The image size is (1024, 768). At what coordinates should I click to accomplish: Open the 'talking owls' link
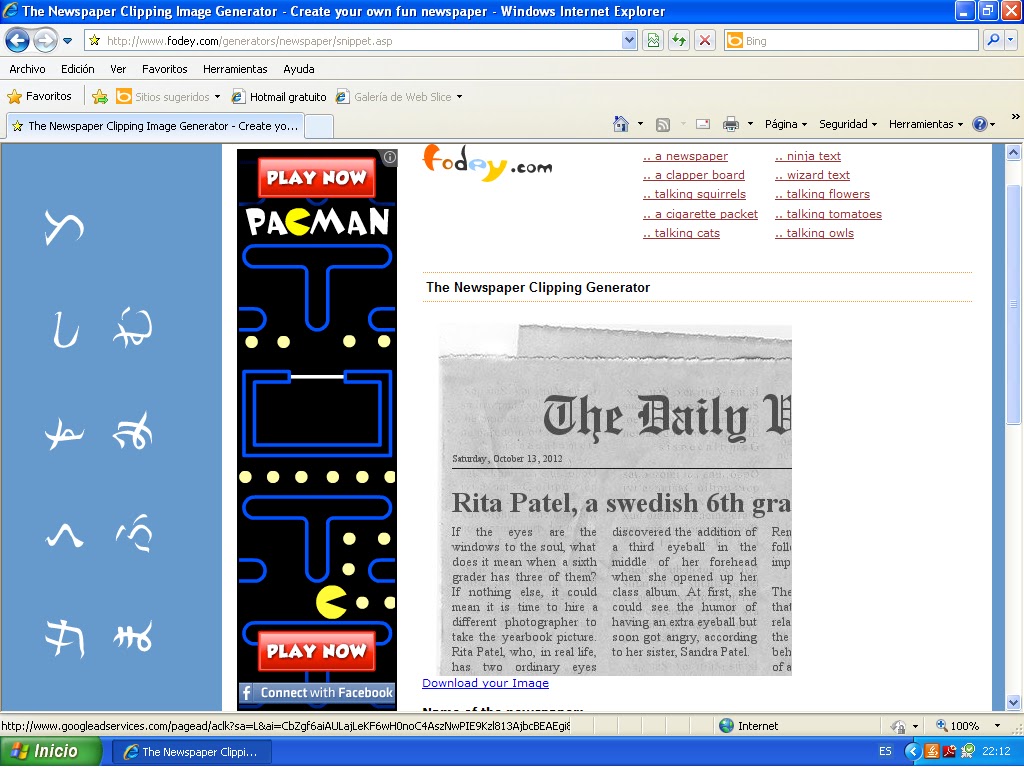pyautogui.click(x=814, y=232)
